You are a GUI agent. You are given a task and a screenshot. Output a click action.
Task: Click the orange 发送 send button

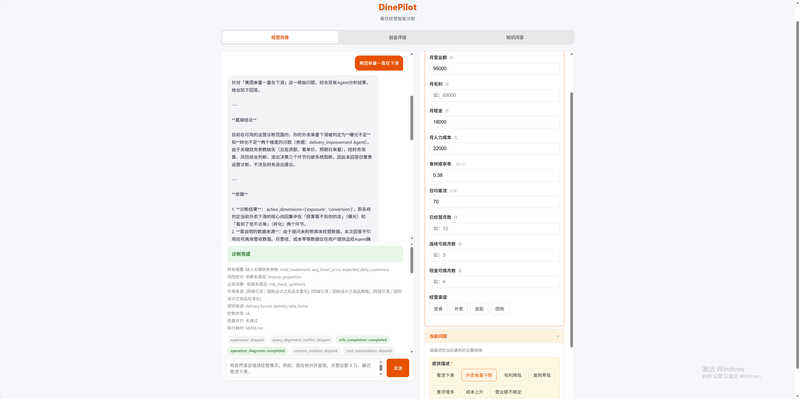click(398, 368)
